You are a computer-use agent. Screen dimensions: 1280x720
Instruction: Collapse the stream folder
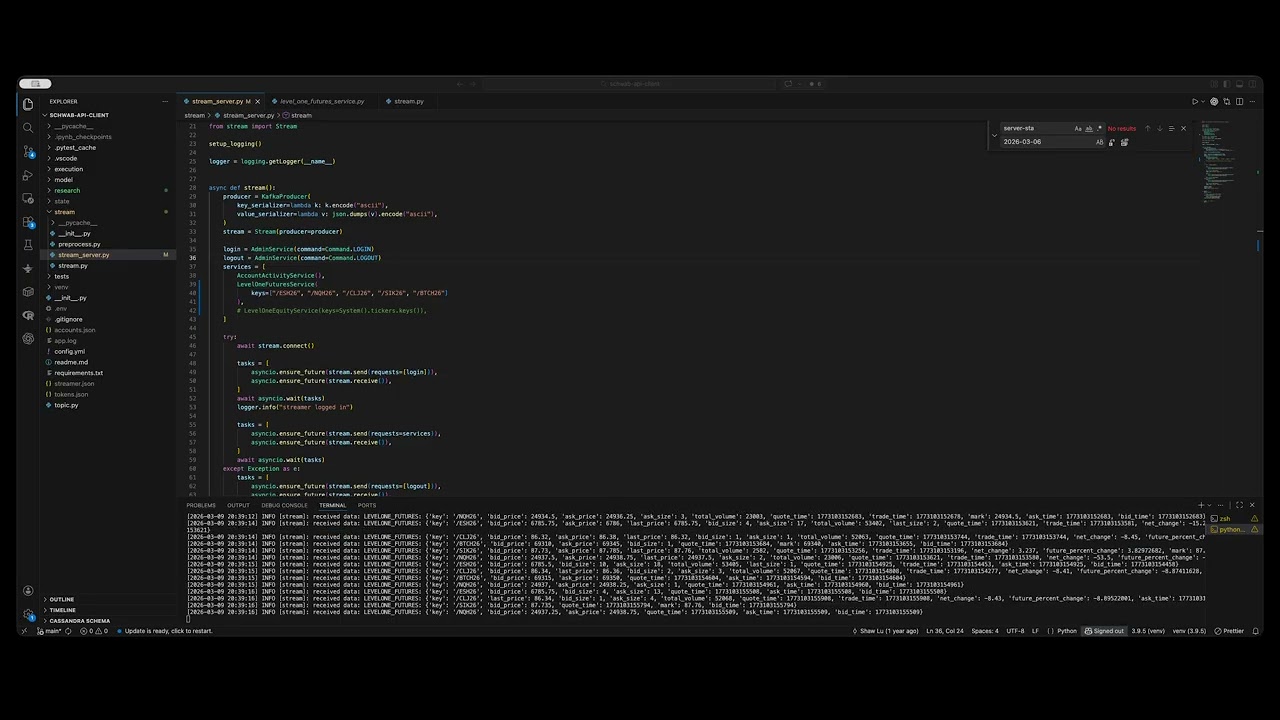pyautogui.click(x=64, y=212)
